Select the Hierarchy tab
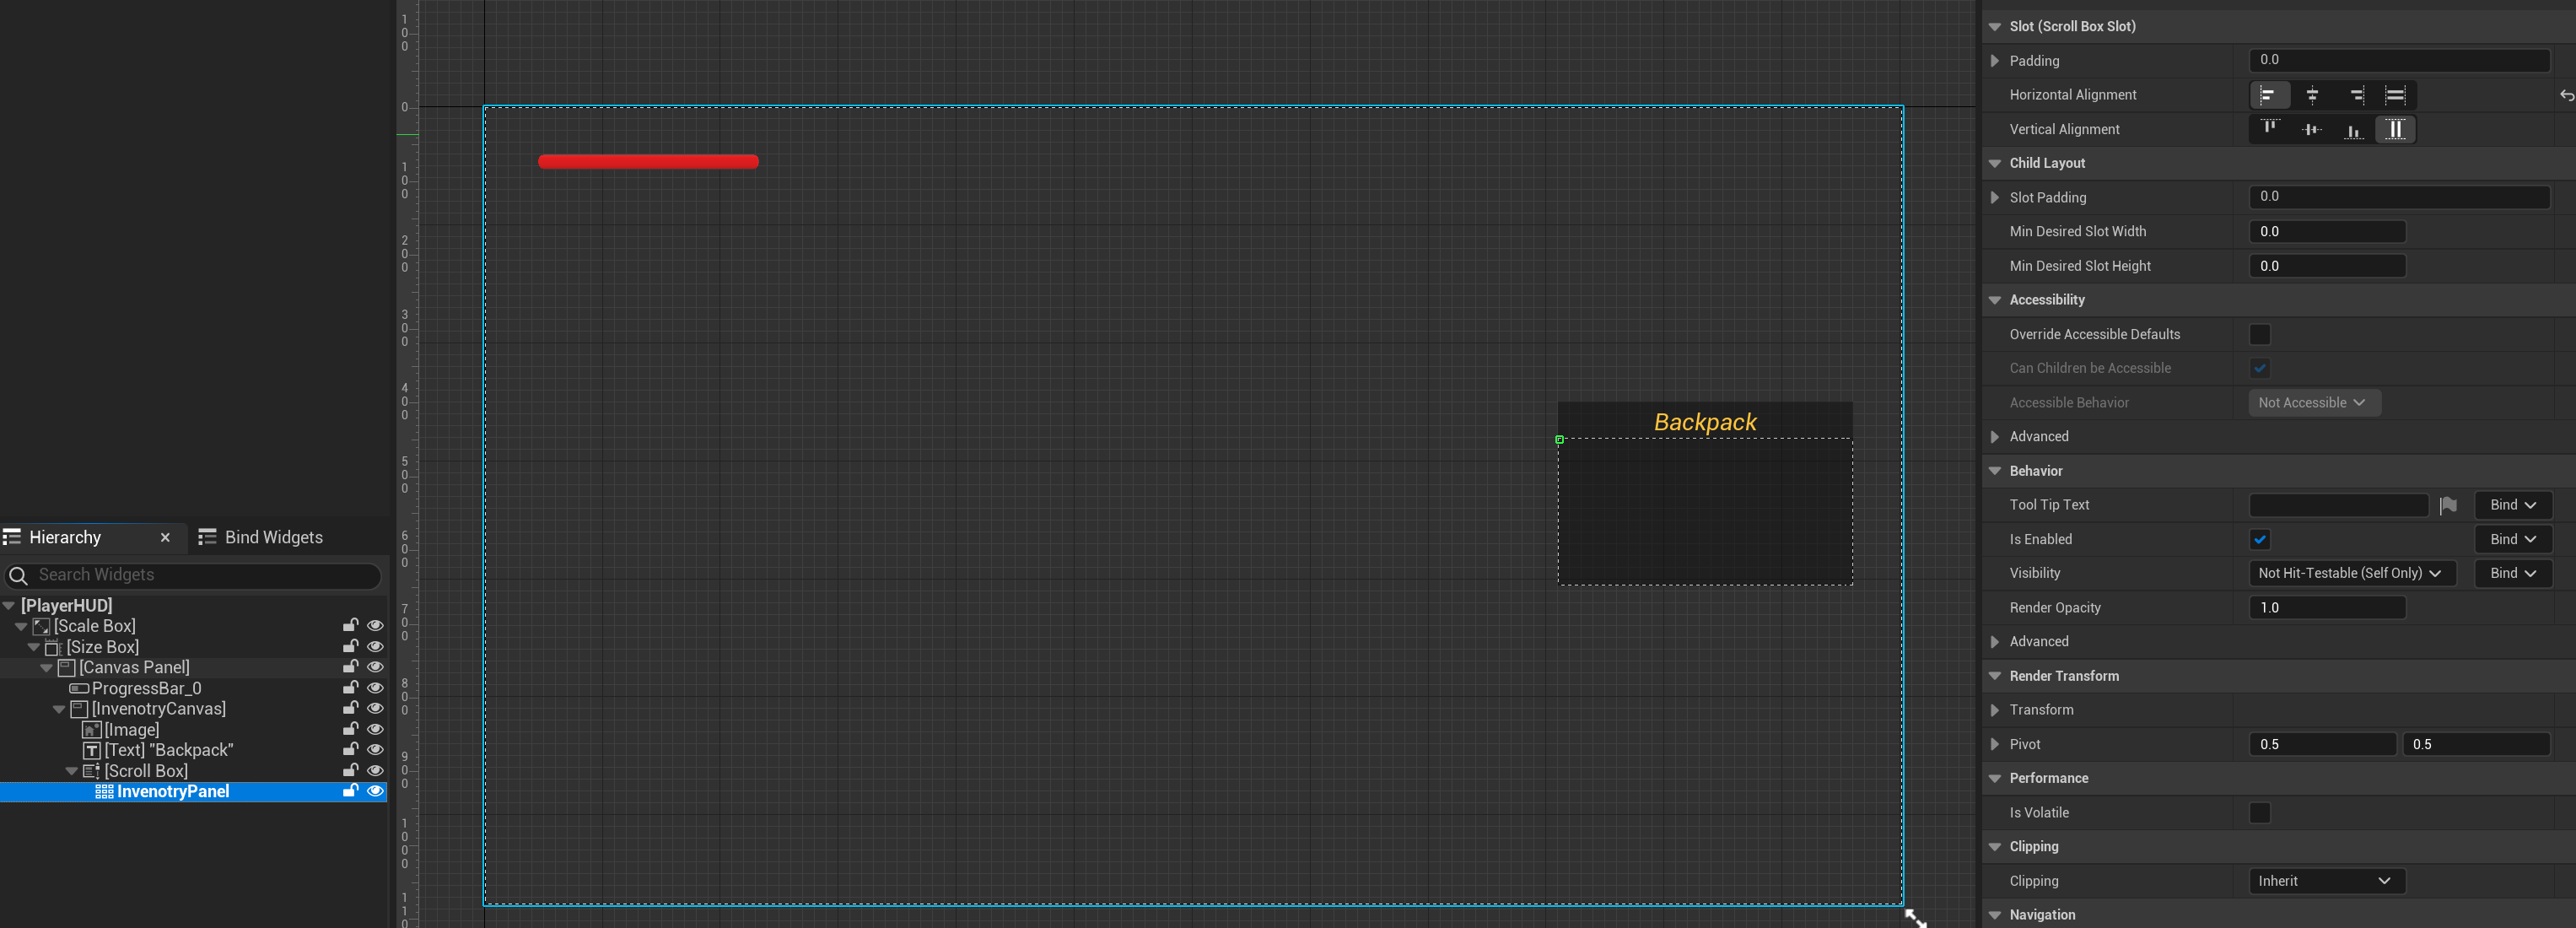The image size is (2576, 928). (x=65, y=537)
